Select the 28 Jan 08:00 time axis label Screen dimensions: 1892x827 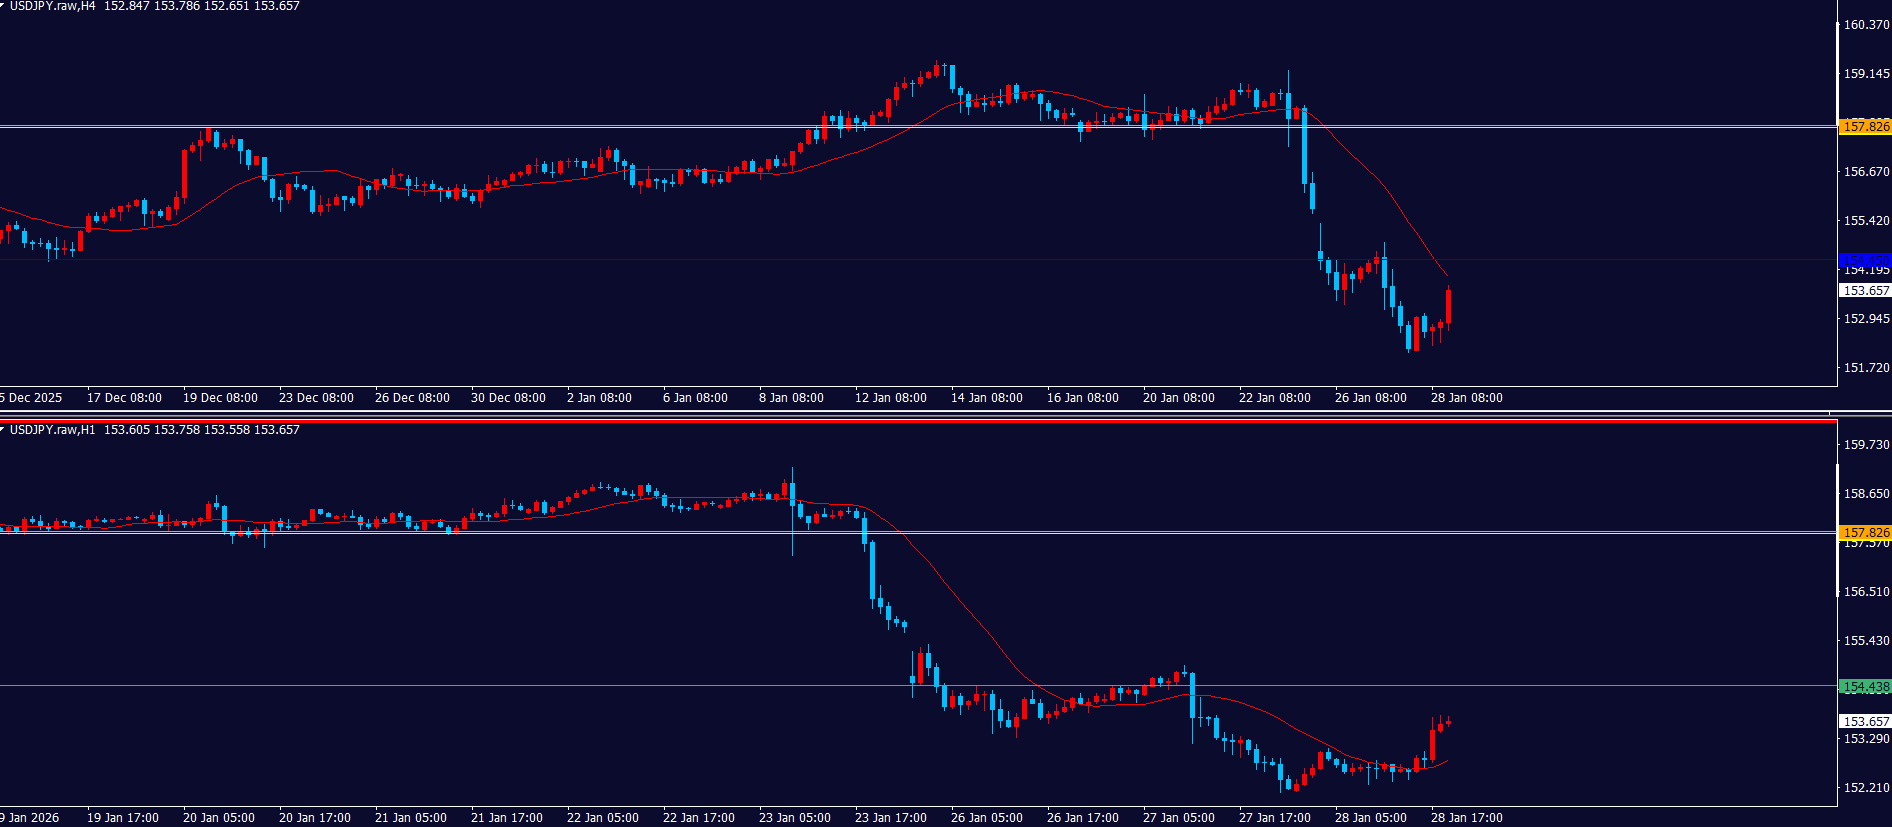[1466, 398]
